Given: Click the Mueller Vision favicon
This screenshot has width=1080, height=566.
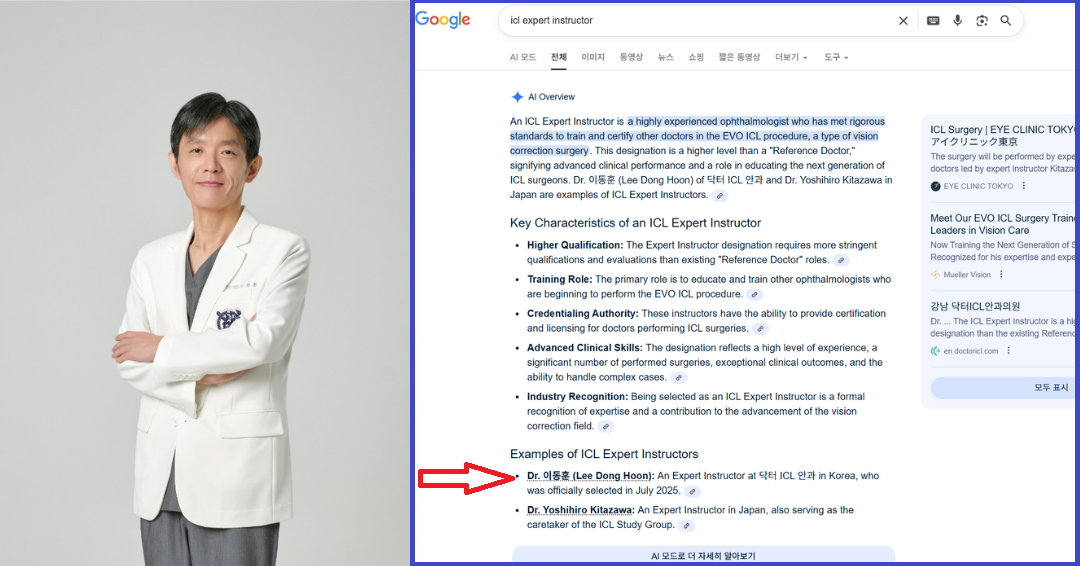Looking at the screenshot, I should pyautogui.click(x=935, y=274).
